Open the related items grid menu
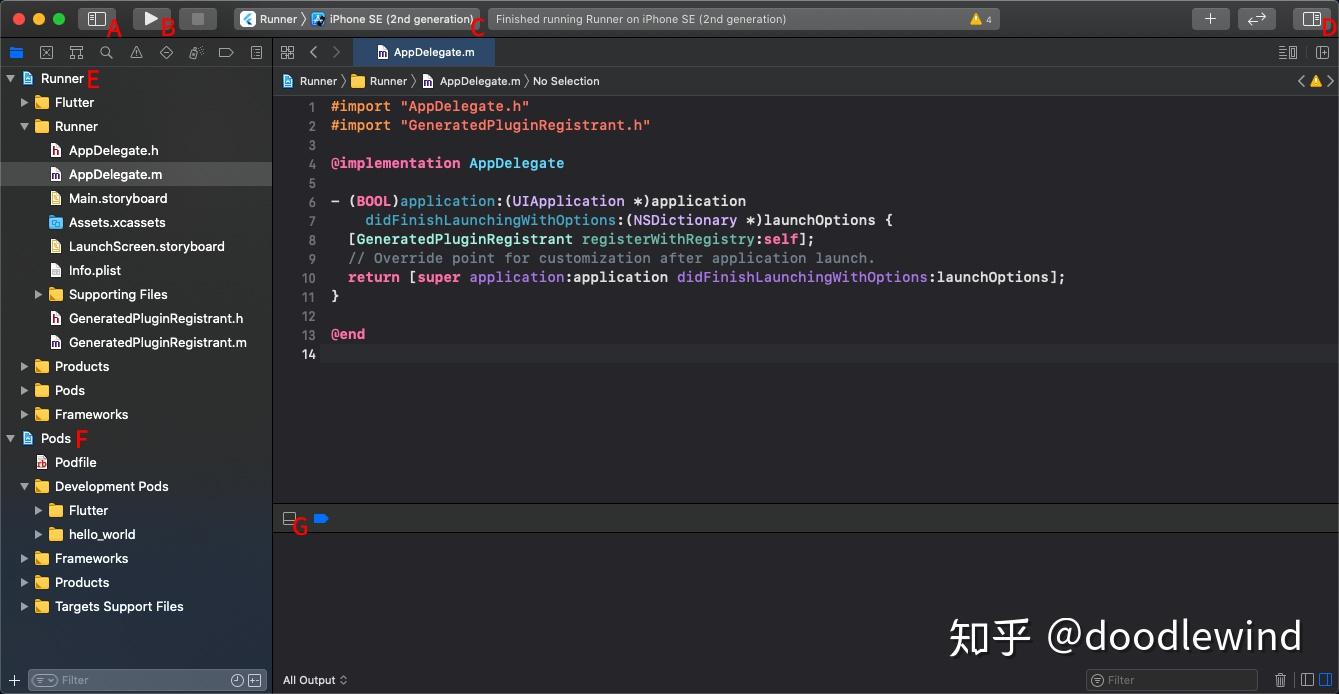The width and height of the screenshot is (1339, 694). click(x=287, y=52)
